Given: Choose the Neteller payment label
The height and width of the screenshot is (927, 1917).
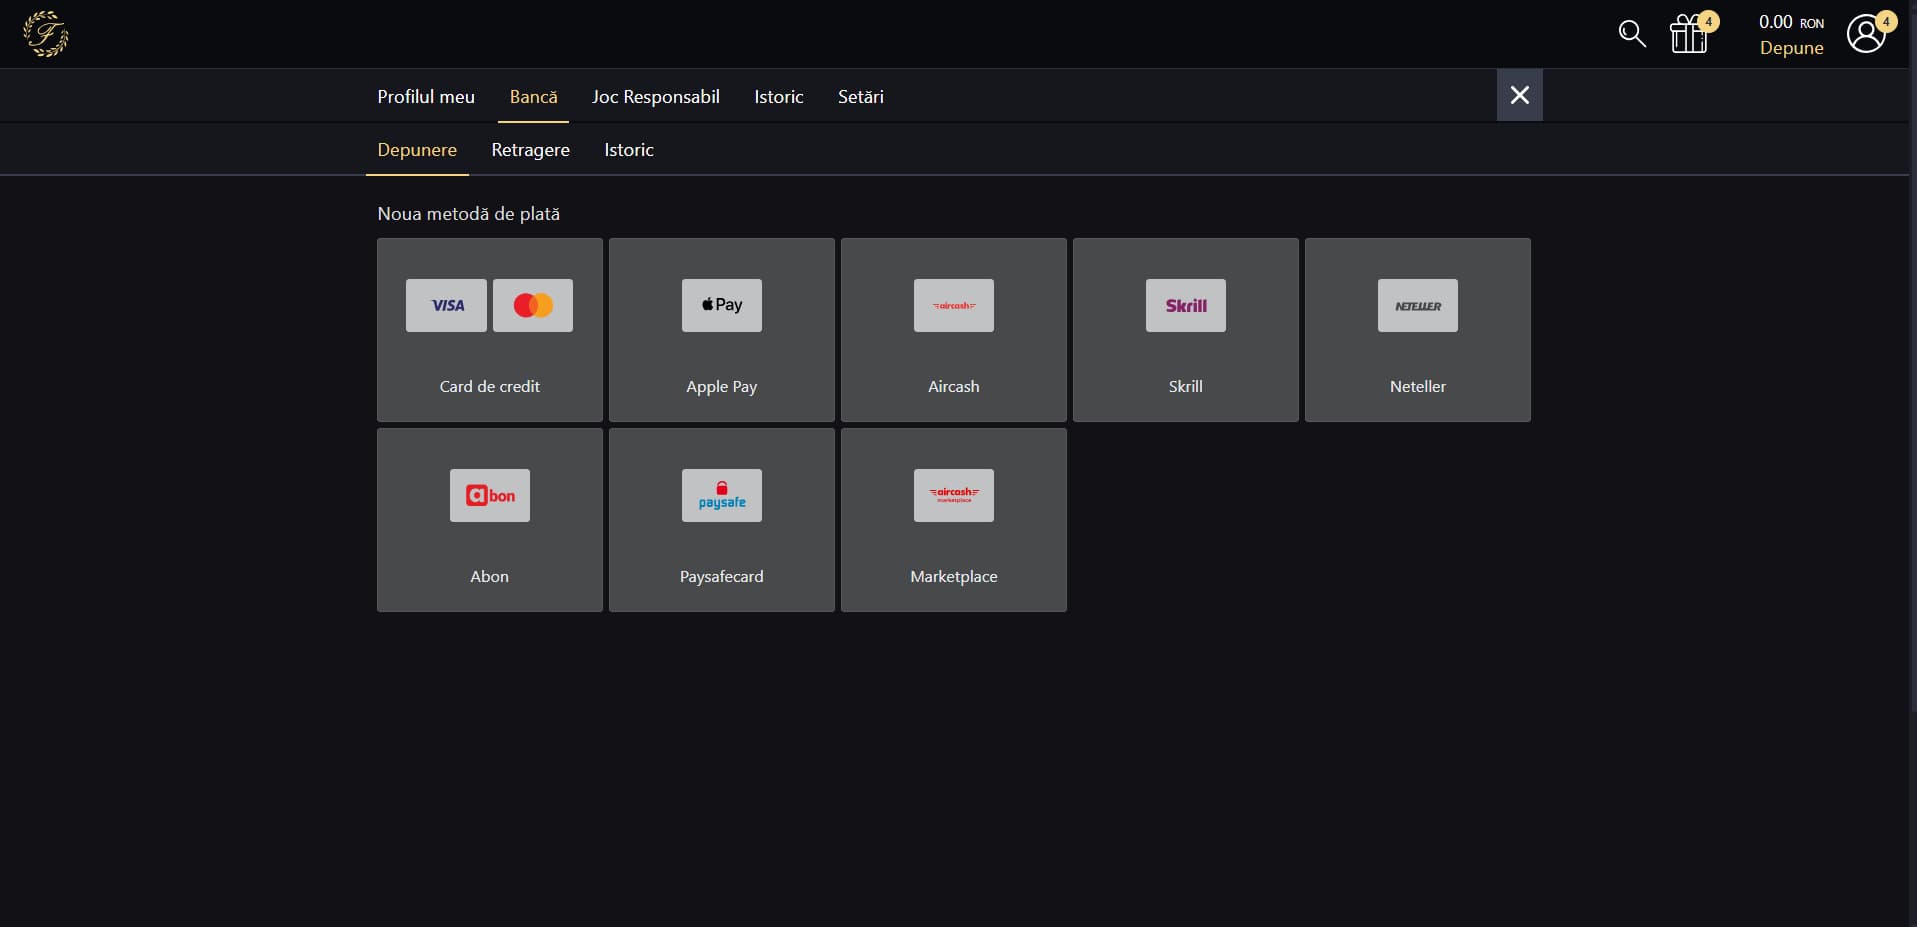Looking at the screenshot, I should pos(1418,387).
